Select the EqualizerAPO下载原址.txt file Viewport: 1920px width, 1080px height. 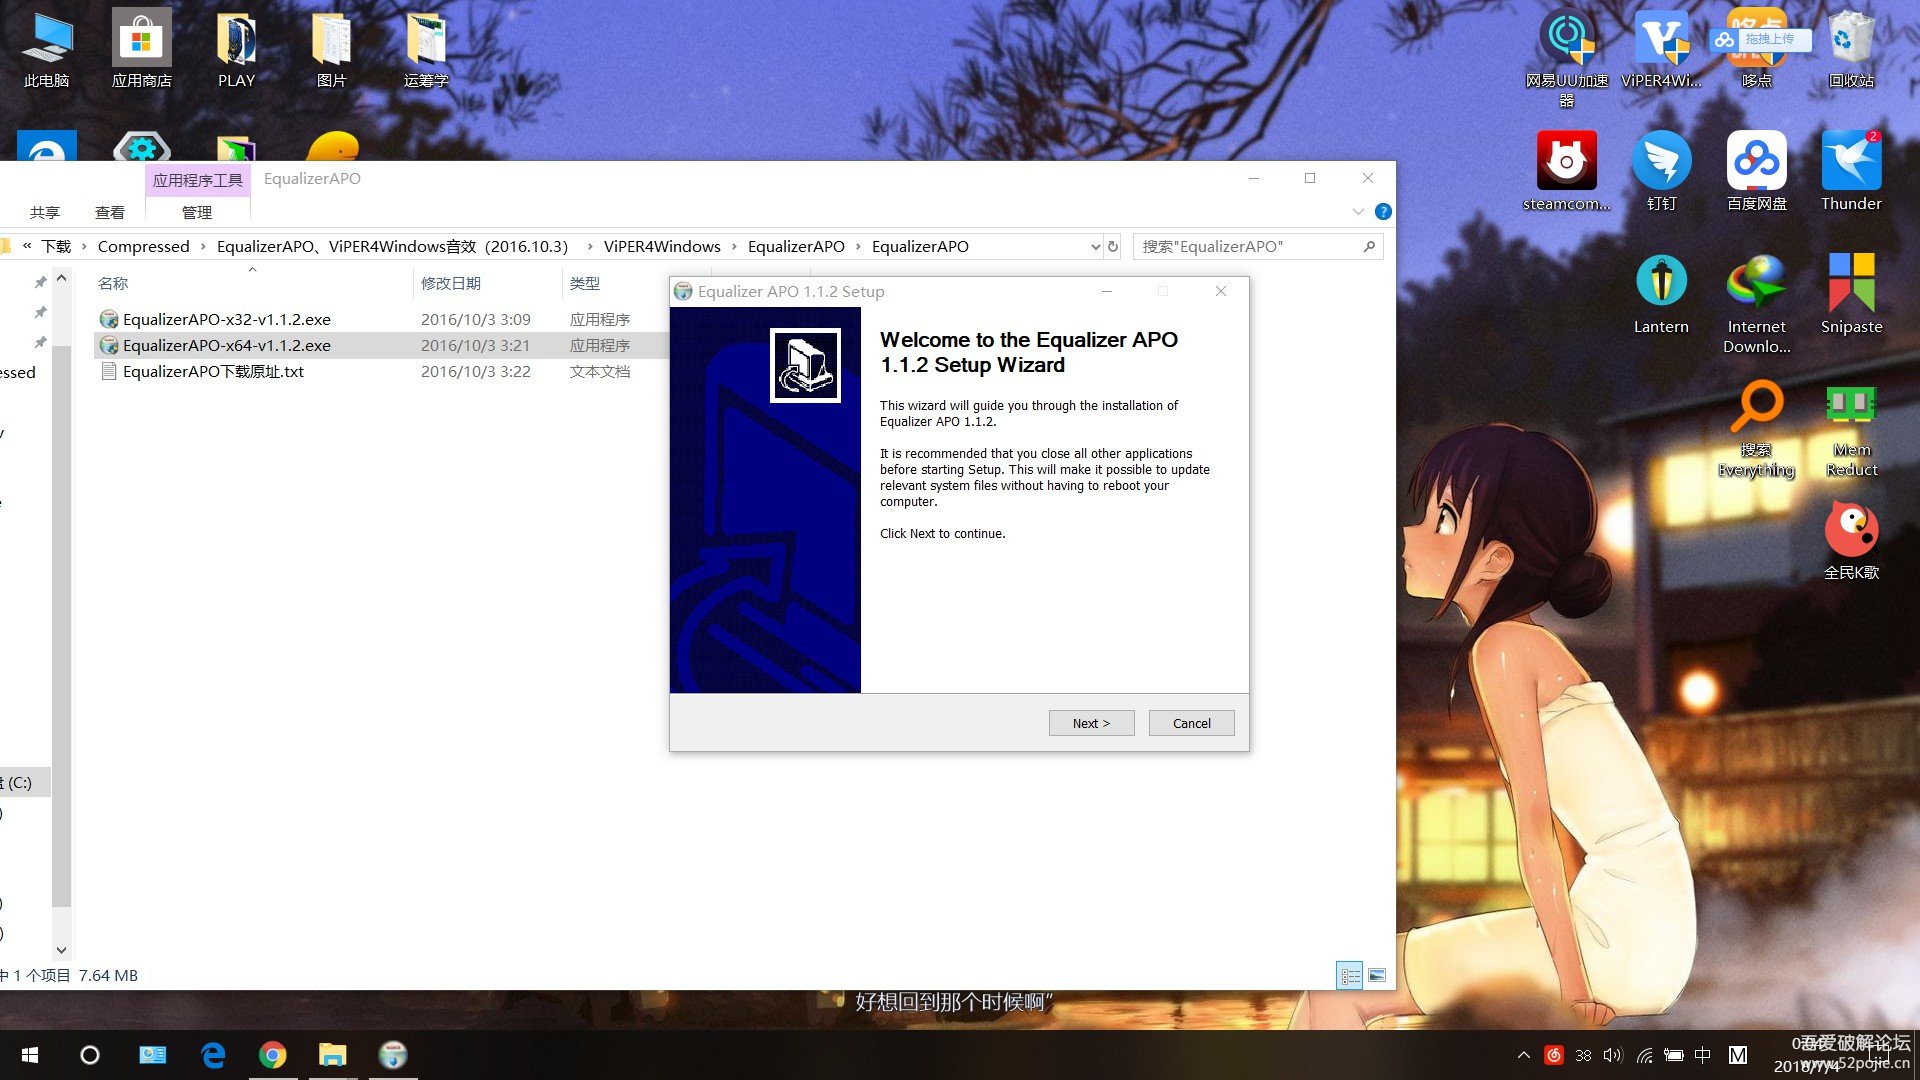pyautogui.click(x=213, y=371)
